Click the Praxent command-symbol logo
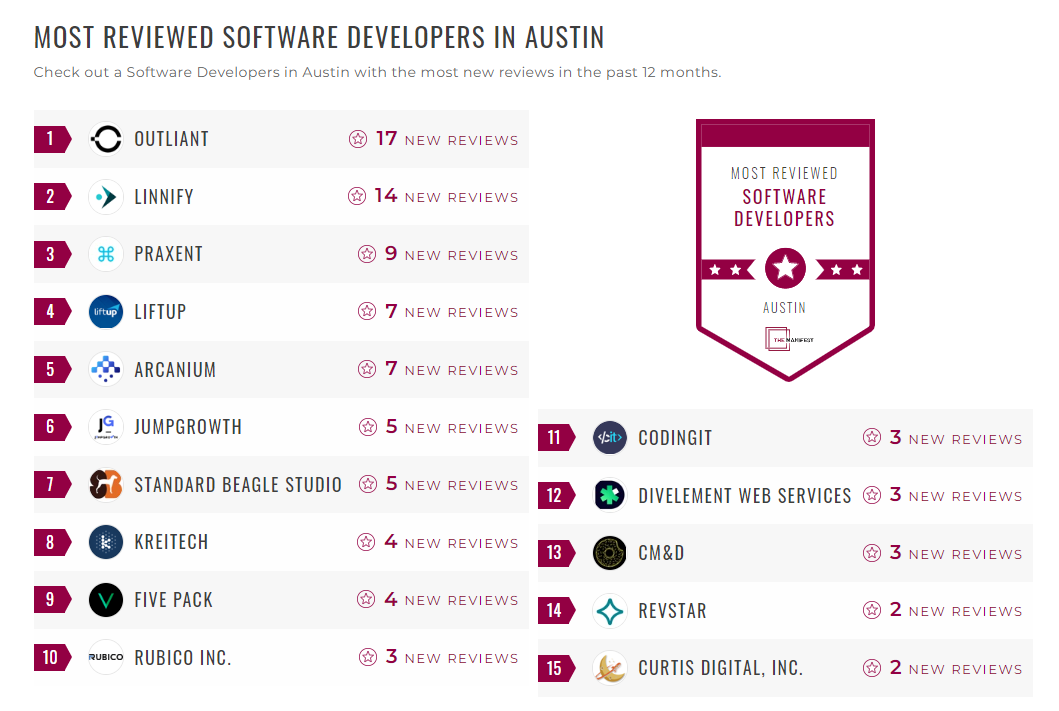Screen dimensions: 1059x711 pyautogui.click(x=105, y=254)
